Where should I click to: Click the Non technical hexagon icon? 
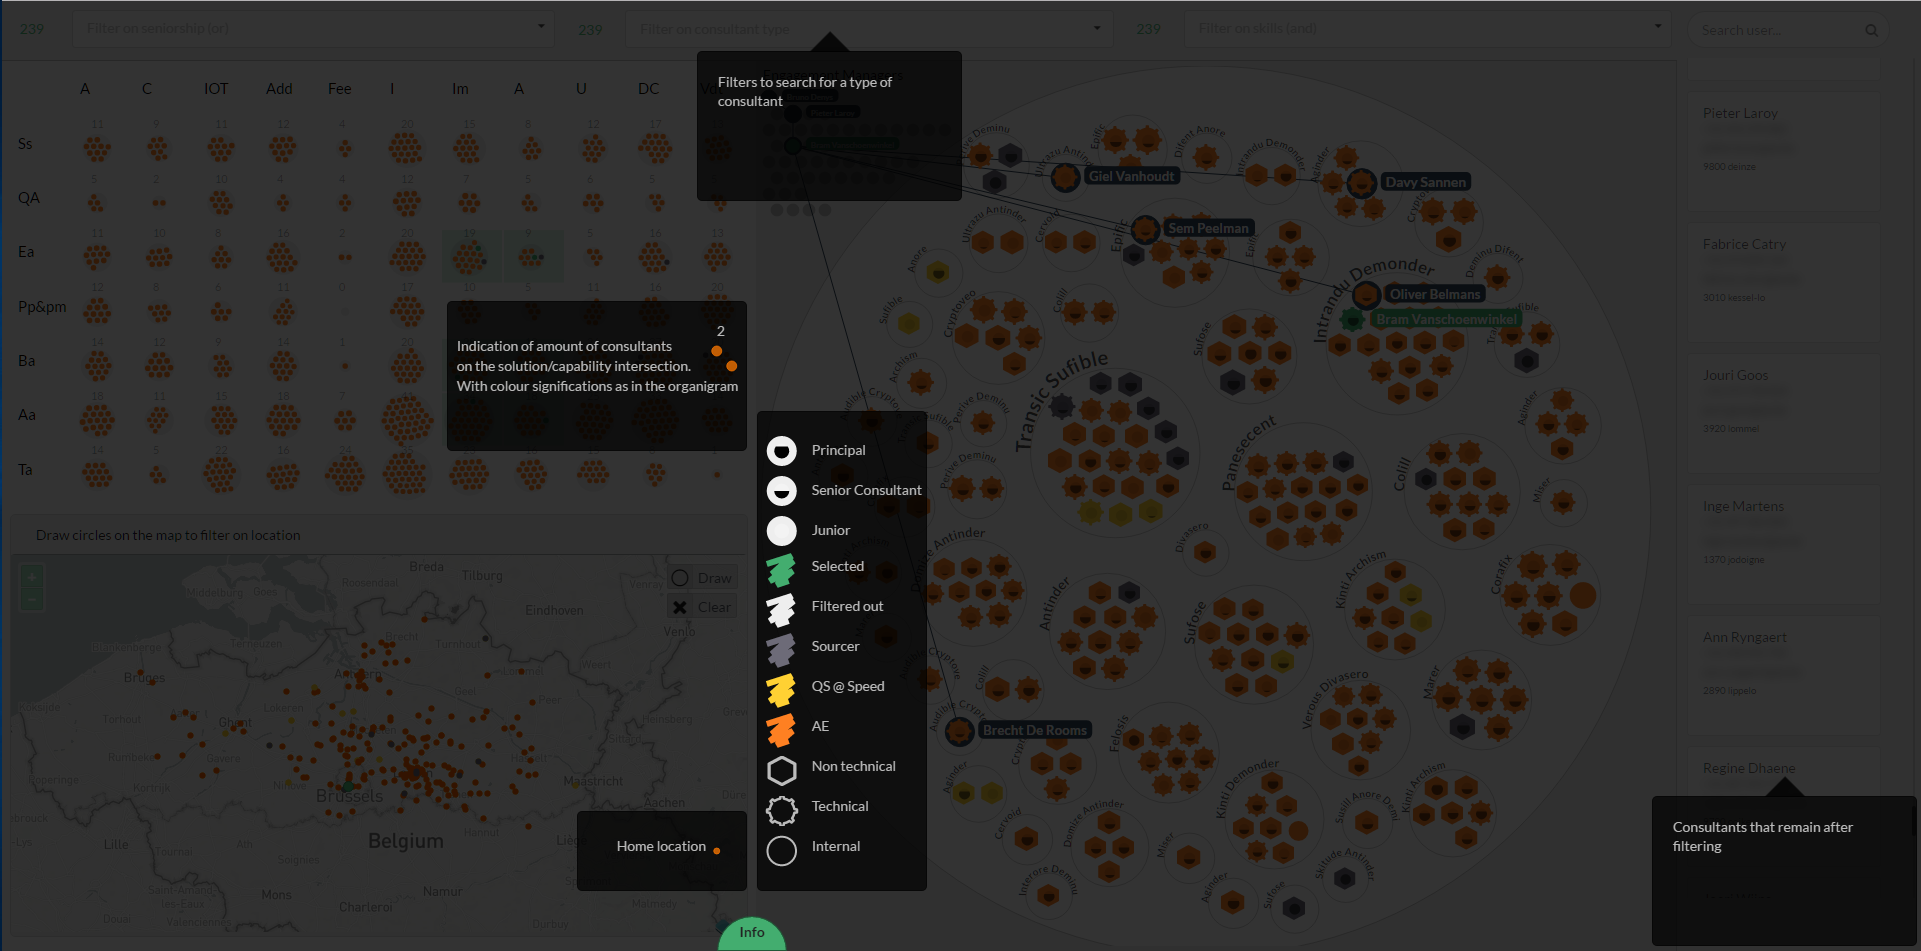781,770
